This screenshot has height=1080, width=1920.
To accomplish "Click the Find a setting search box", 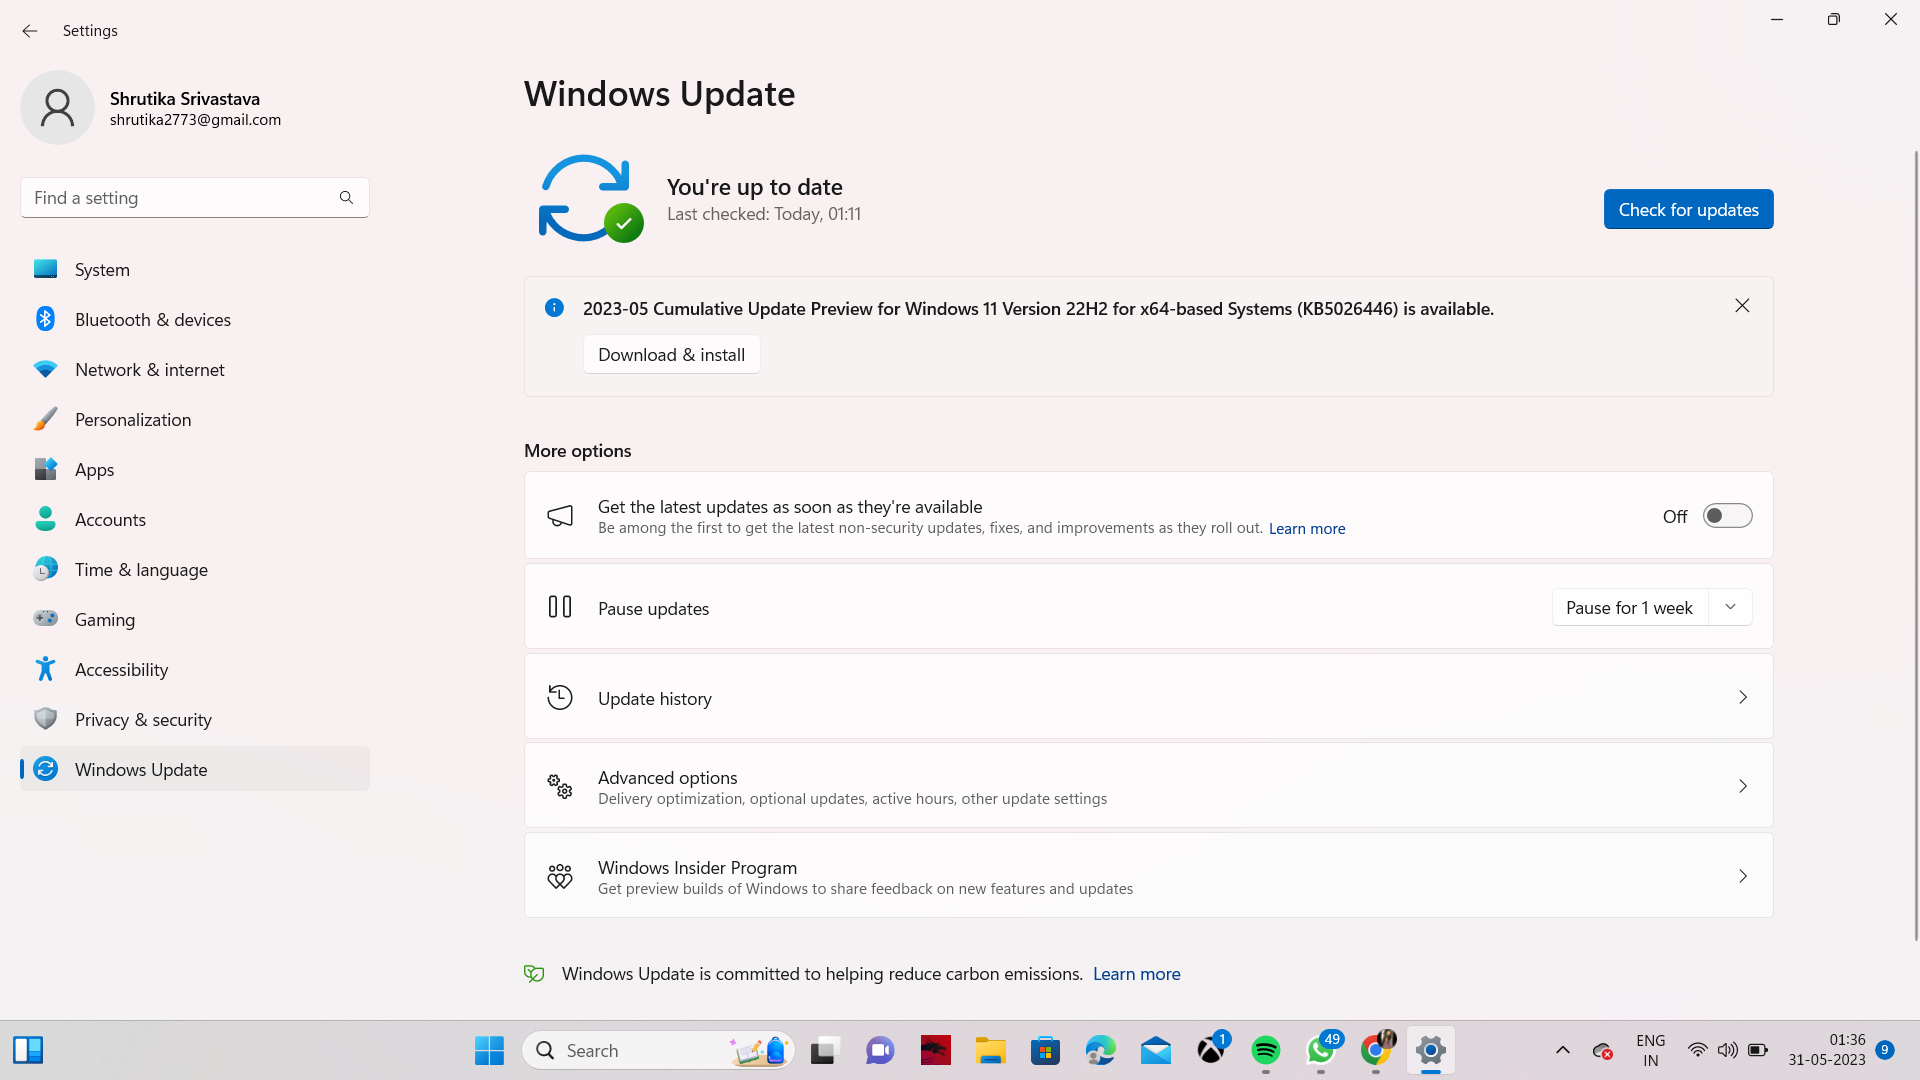I will 180,198.
